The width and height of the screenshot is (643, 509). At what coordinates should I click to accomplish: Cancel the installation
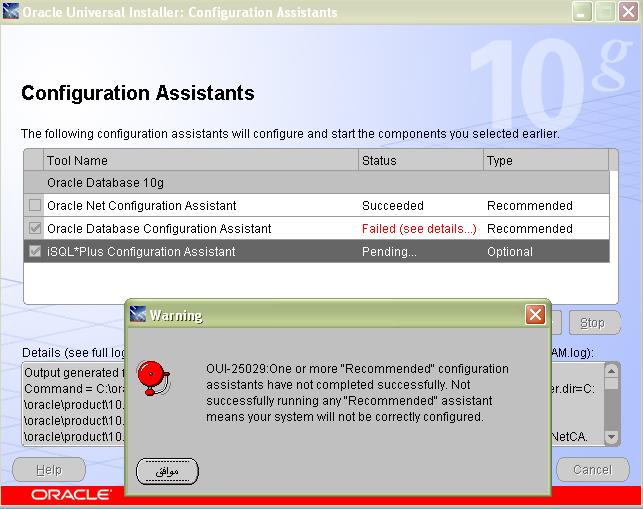click(592, 470)
